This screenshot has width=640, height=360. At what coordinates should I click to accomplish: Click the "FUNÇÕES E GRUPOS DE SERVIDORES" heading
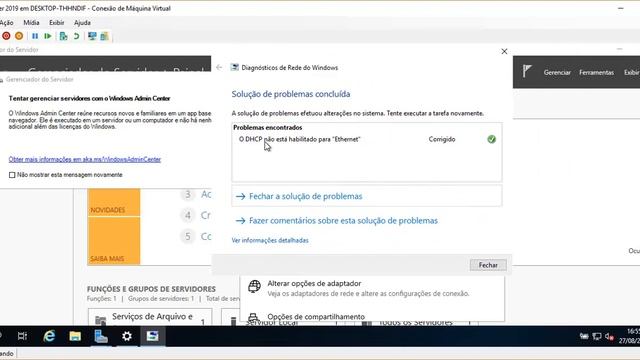click(x=151, y=289)
